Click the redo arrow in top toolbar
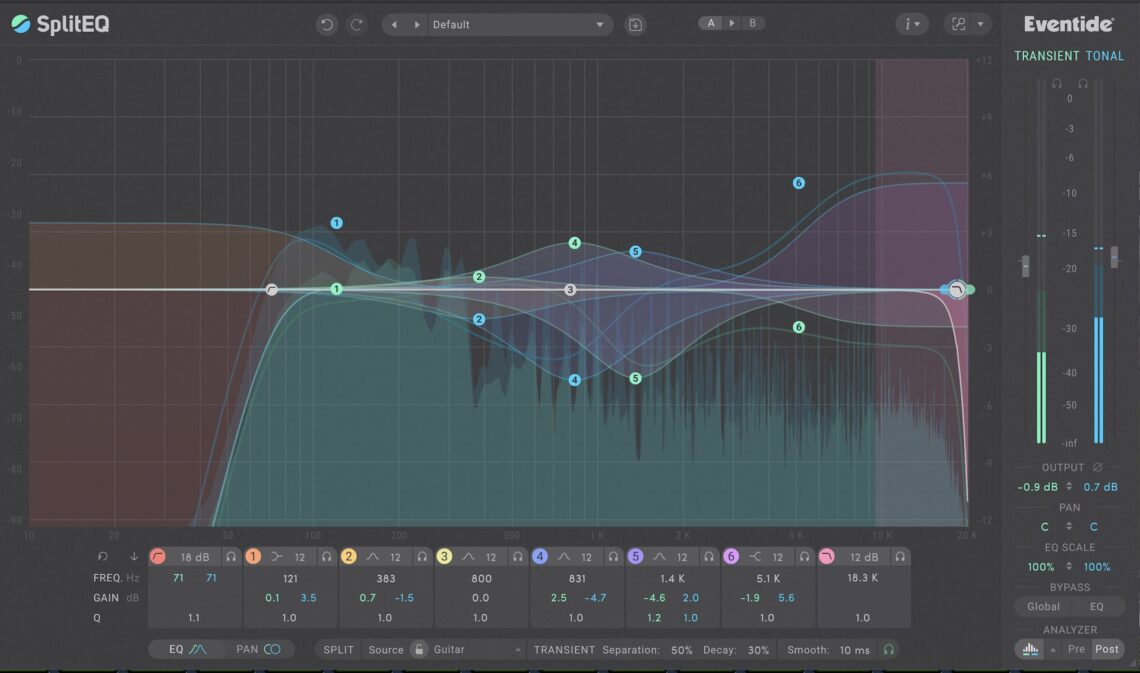The width and height of the screenshot is (1140, 673). point(357,25)
